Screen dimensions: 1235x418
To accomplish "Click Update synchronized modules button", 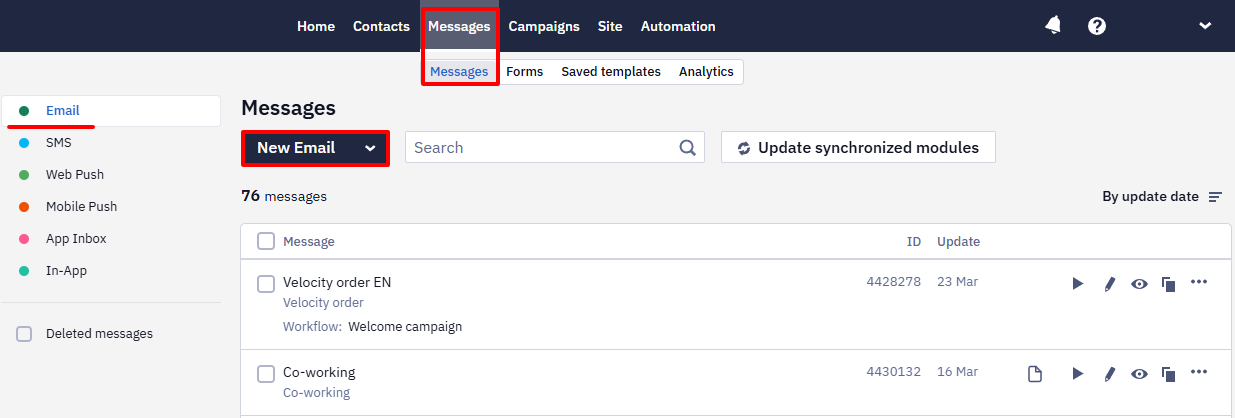I will (858, 148).
